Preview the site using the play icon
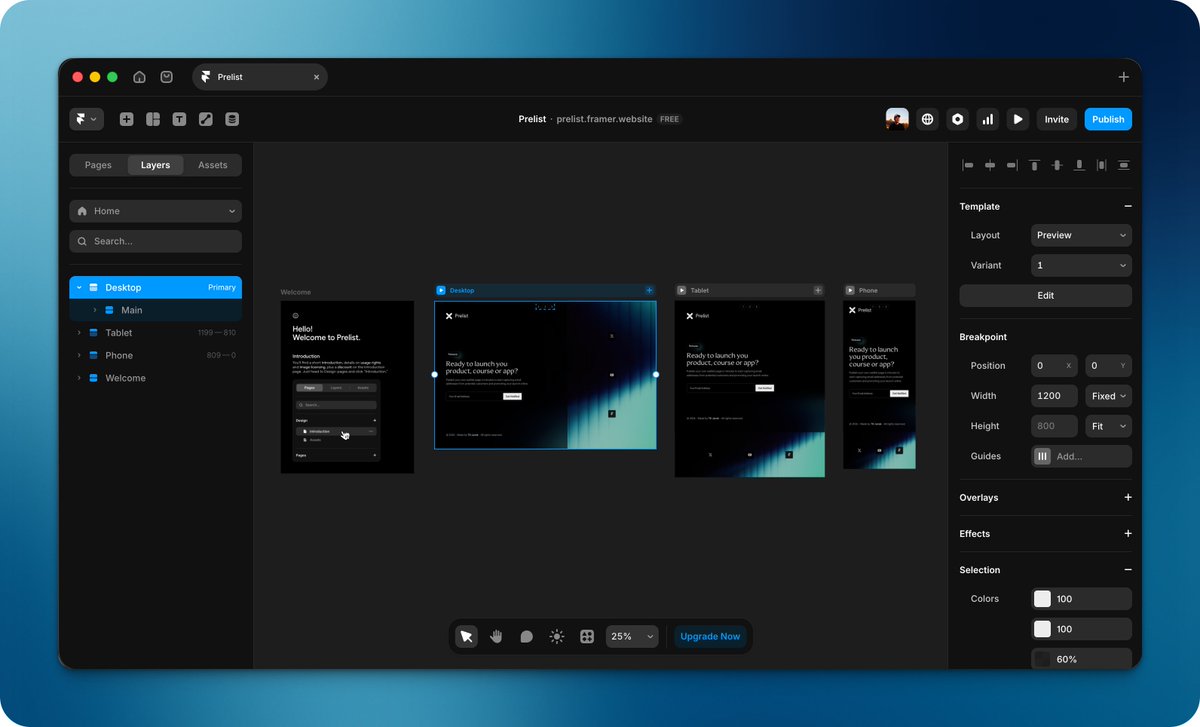Viewport: 1200px width, 727px height. pos(1018,119)
